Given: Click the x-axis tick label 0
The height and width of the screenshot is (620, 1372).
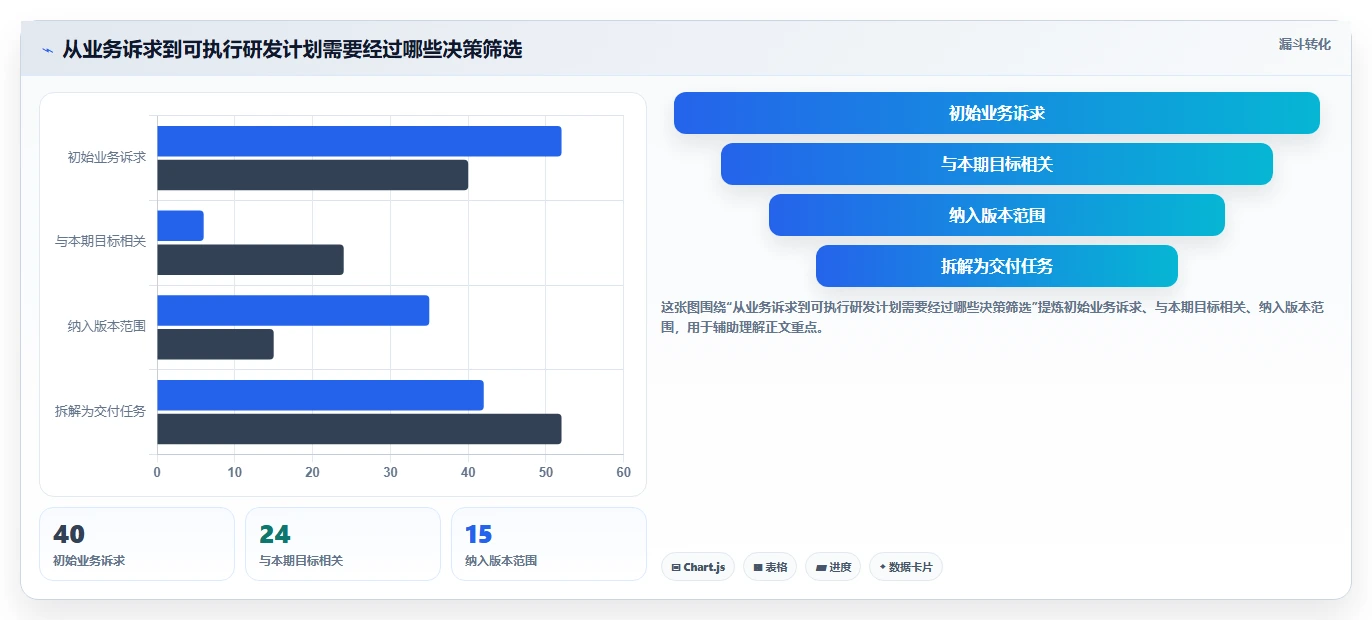Looking at the screenshot, I should click(157, 472).
